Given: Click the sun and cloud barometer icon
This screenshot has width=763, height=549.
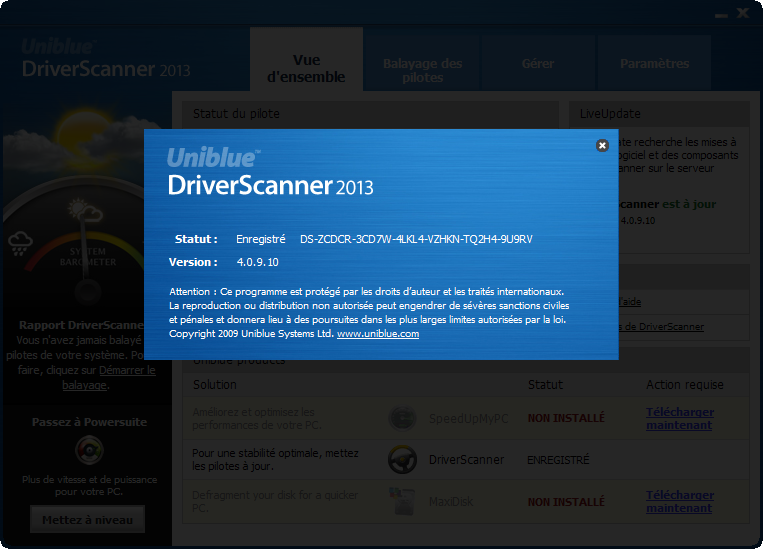Looking at the screenshot, I should 85,210.
